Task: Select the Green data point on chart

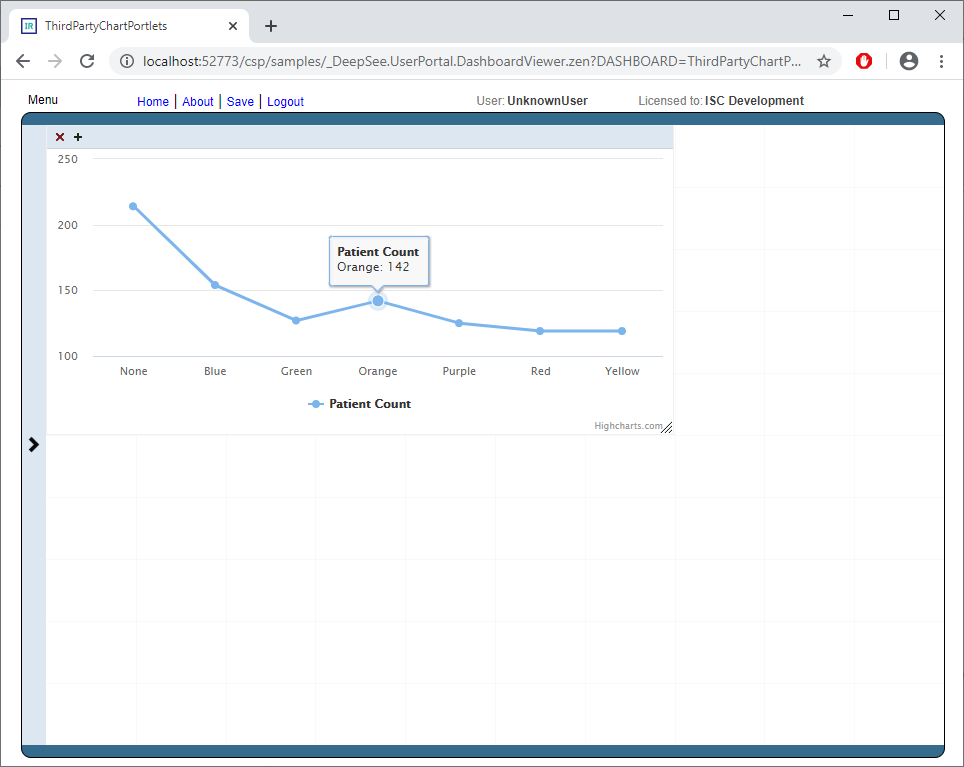Action: click(x=296, y=320)
